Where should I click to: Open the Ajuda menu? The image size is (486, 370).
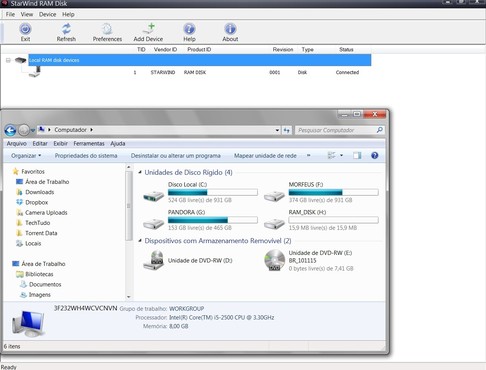(x=118, y=143)
